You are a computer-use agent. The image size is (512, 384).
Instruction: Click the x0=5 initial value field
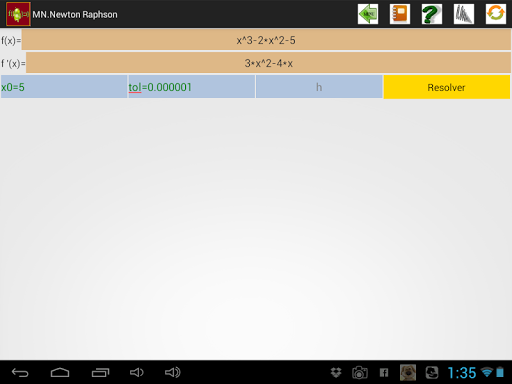point(64,87)
